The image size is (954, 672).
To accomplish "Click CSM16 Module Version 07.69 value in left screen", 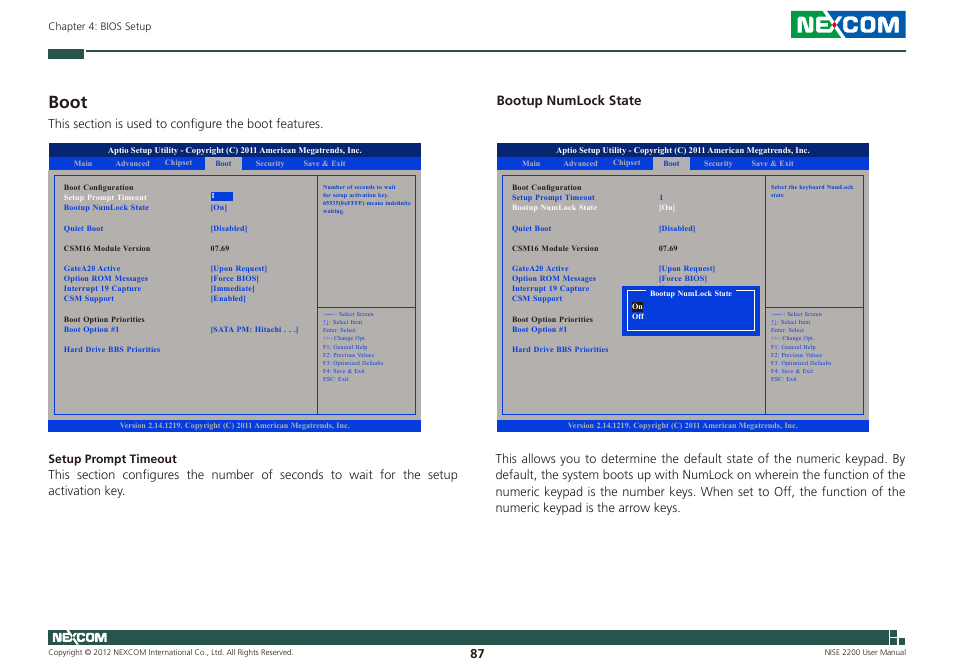I will (x=220, y=248).
